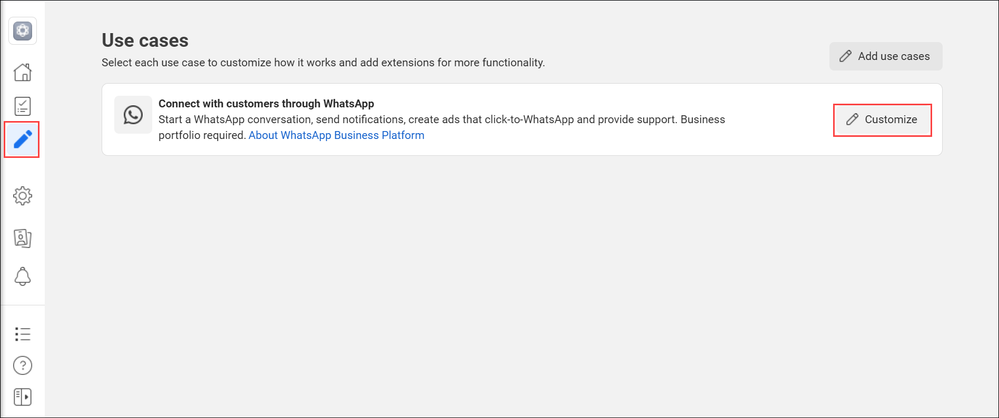999x418 pixels.
Task: Click the Customize button
Action: 882,119
